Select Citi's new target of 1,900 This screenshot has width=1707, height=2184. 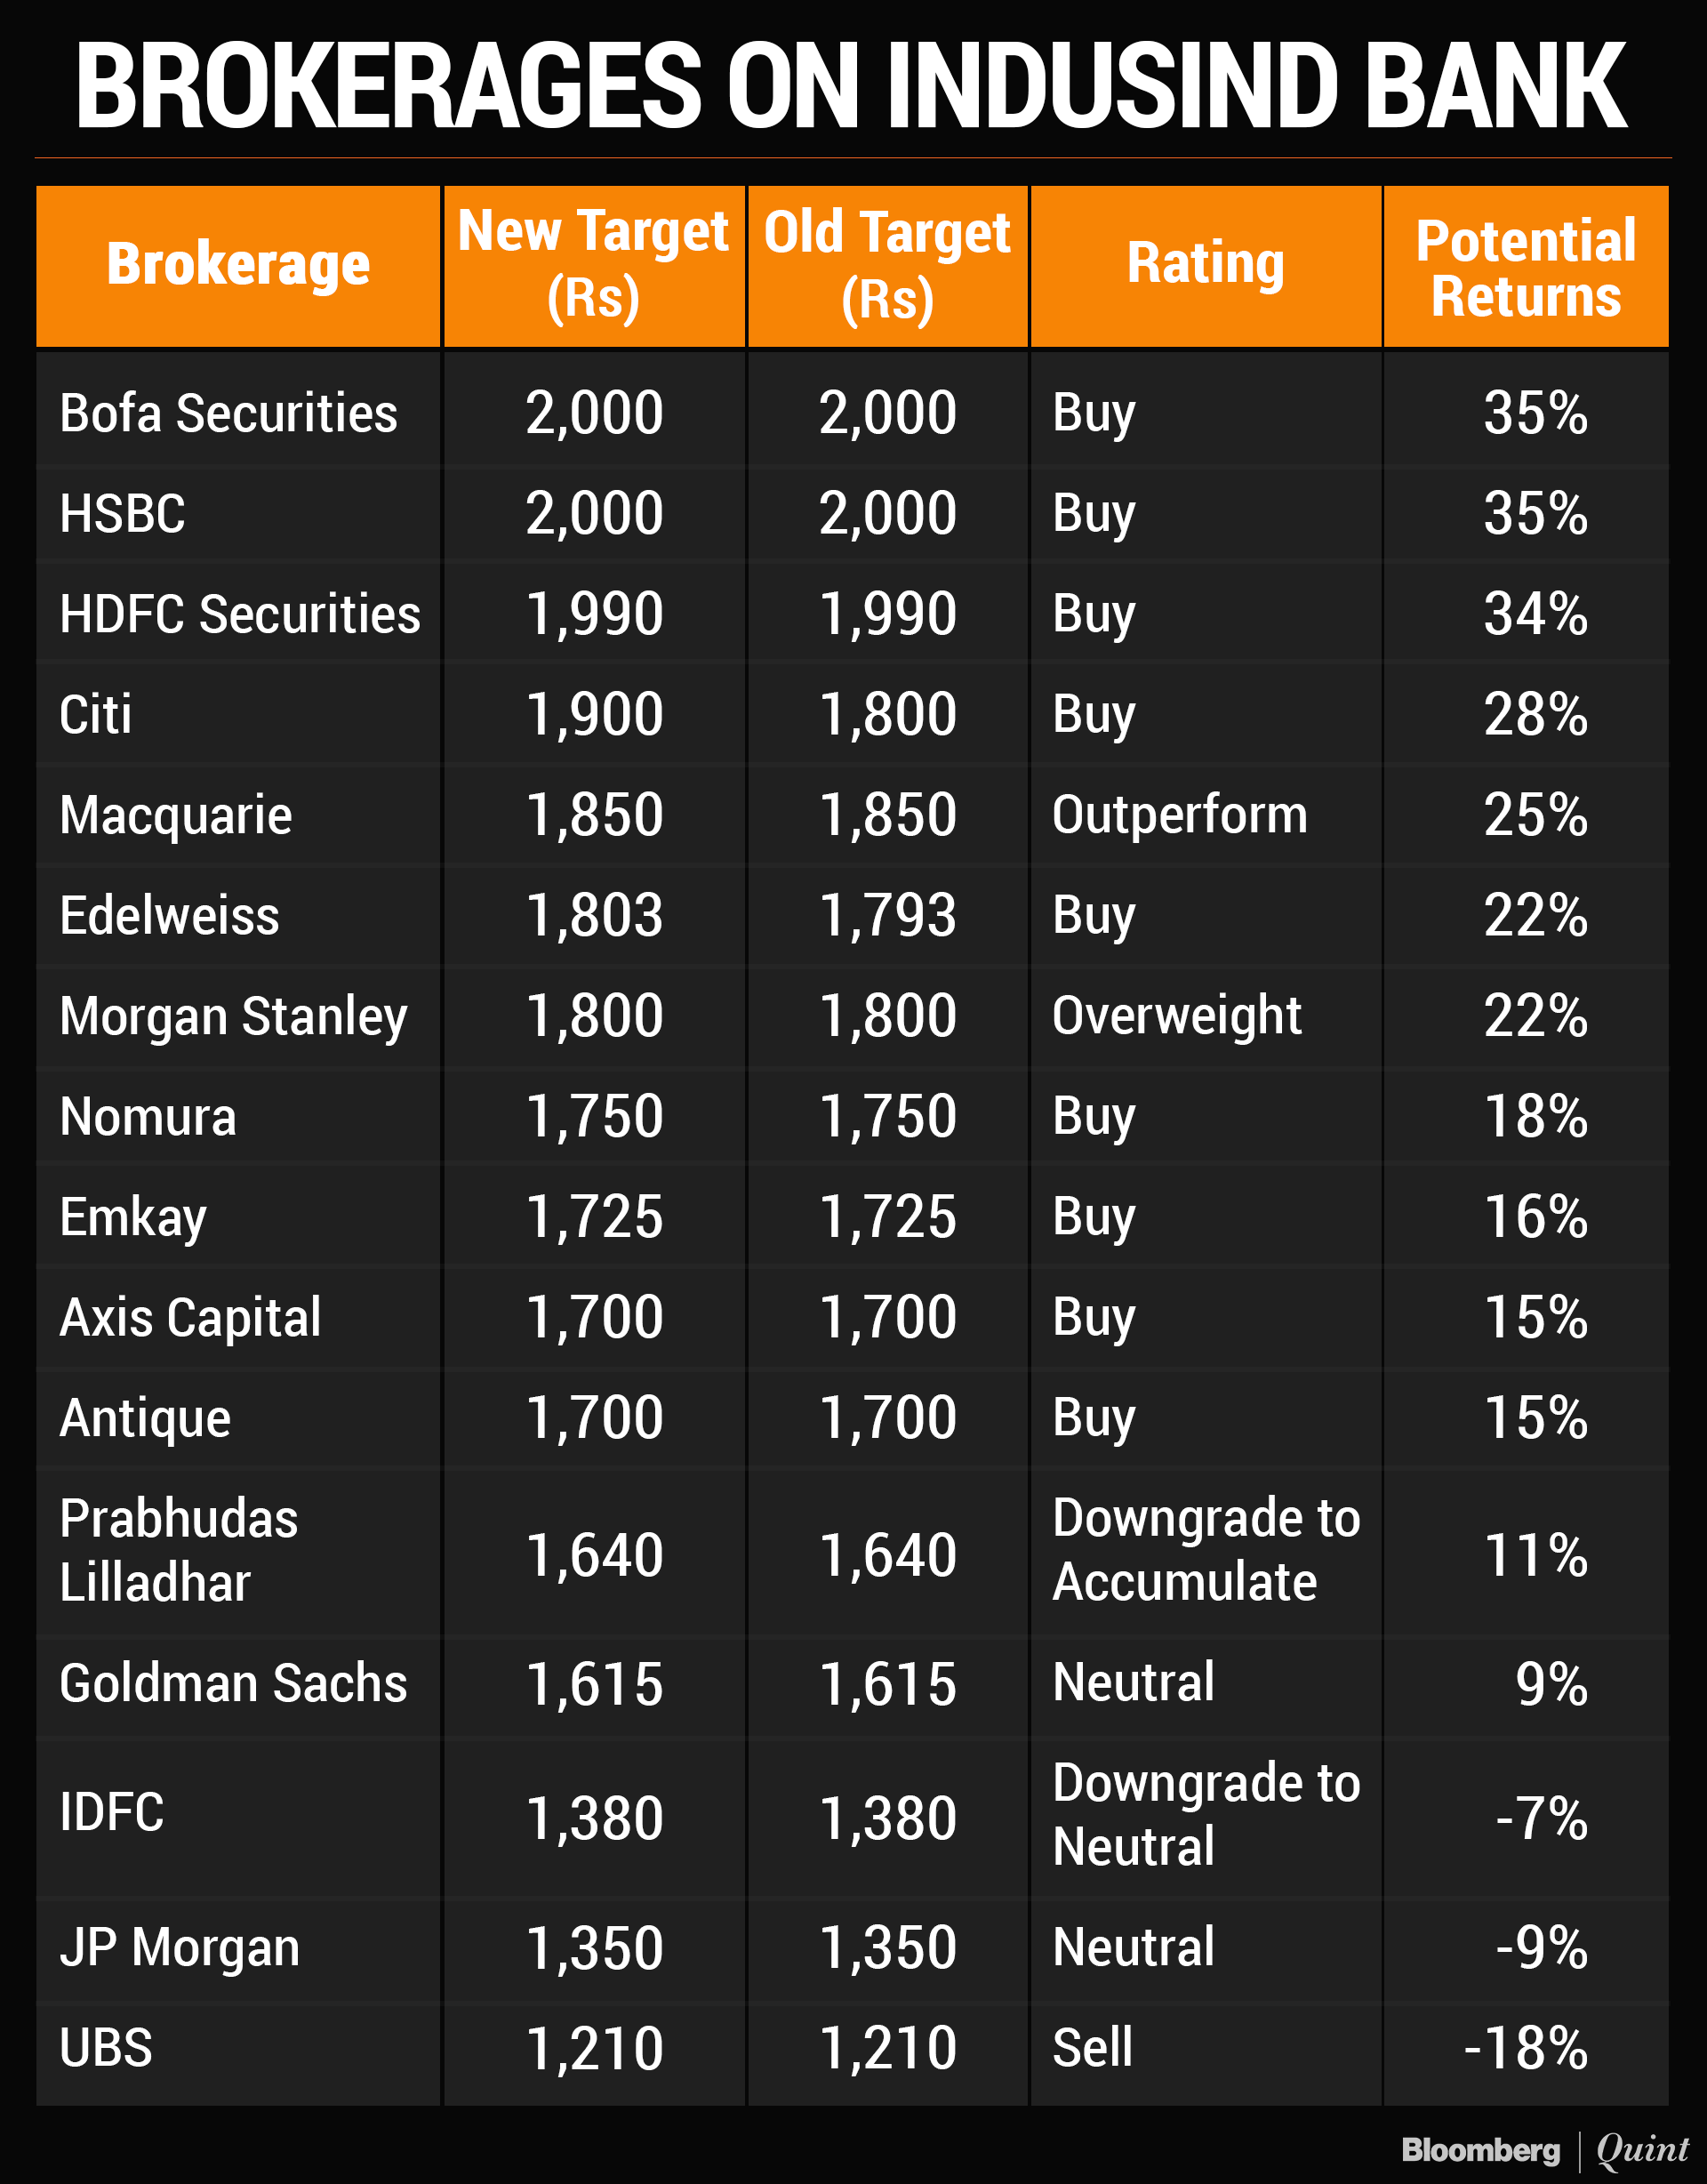[594, 714]
